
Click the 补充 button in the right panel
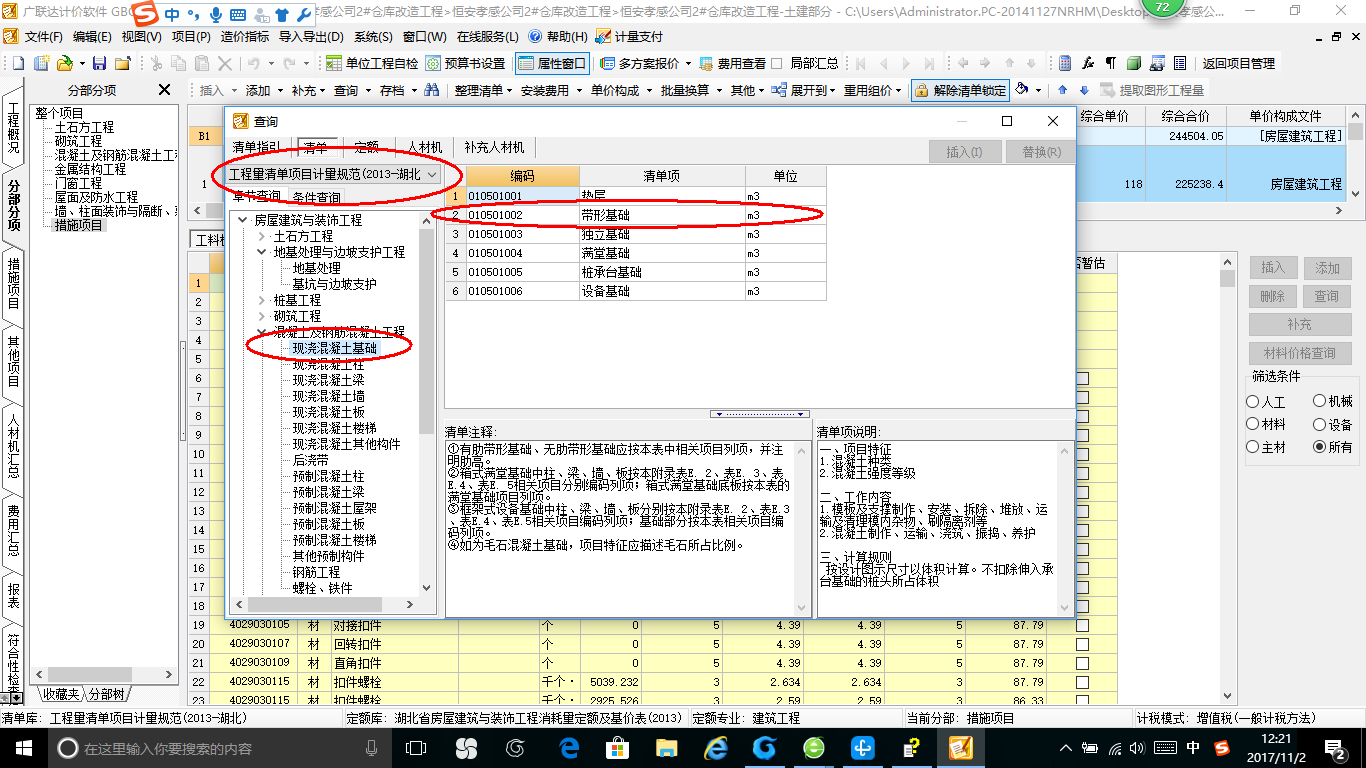tap(1299, 325)
